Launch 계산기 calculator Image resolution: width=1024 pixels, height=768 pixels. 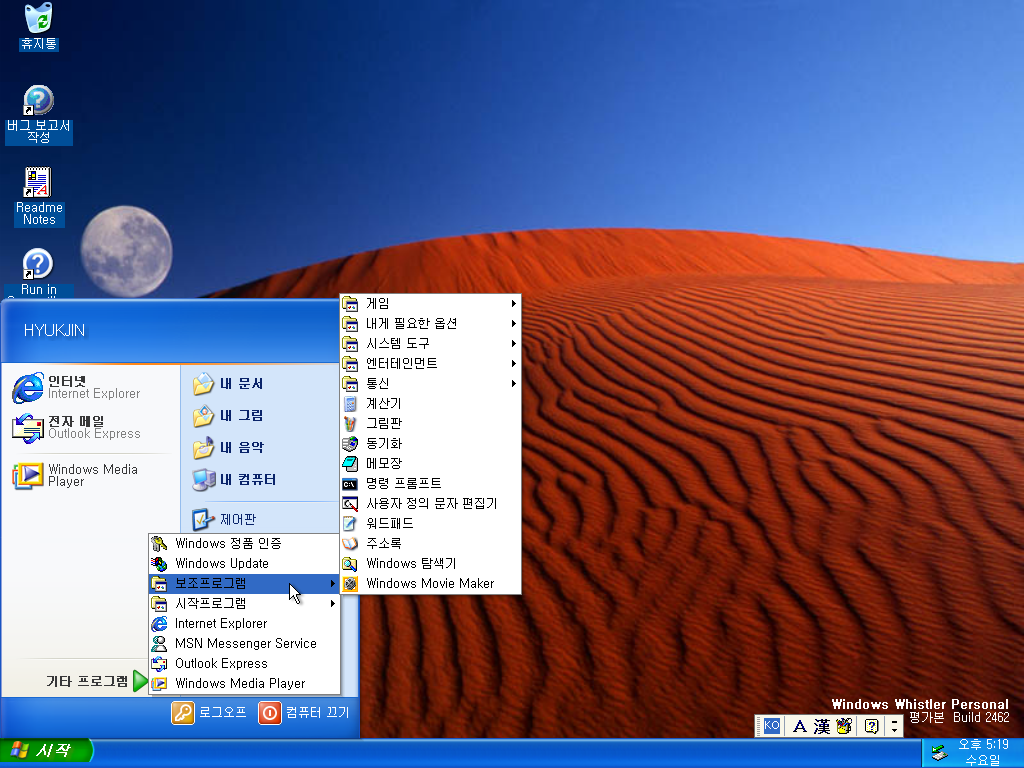[x=430, y=404]
